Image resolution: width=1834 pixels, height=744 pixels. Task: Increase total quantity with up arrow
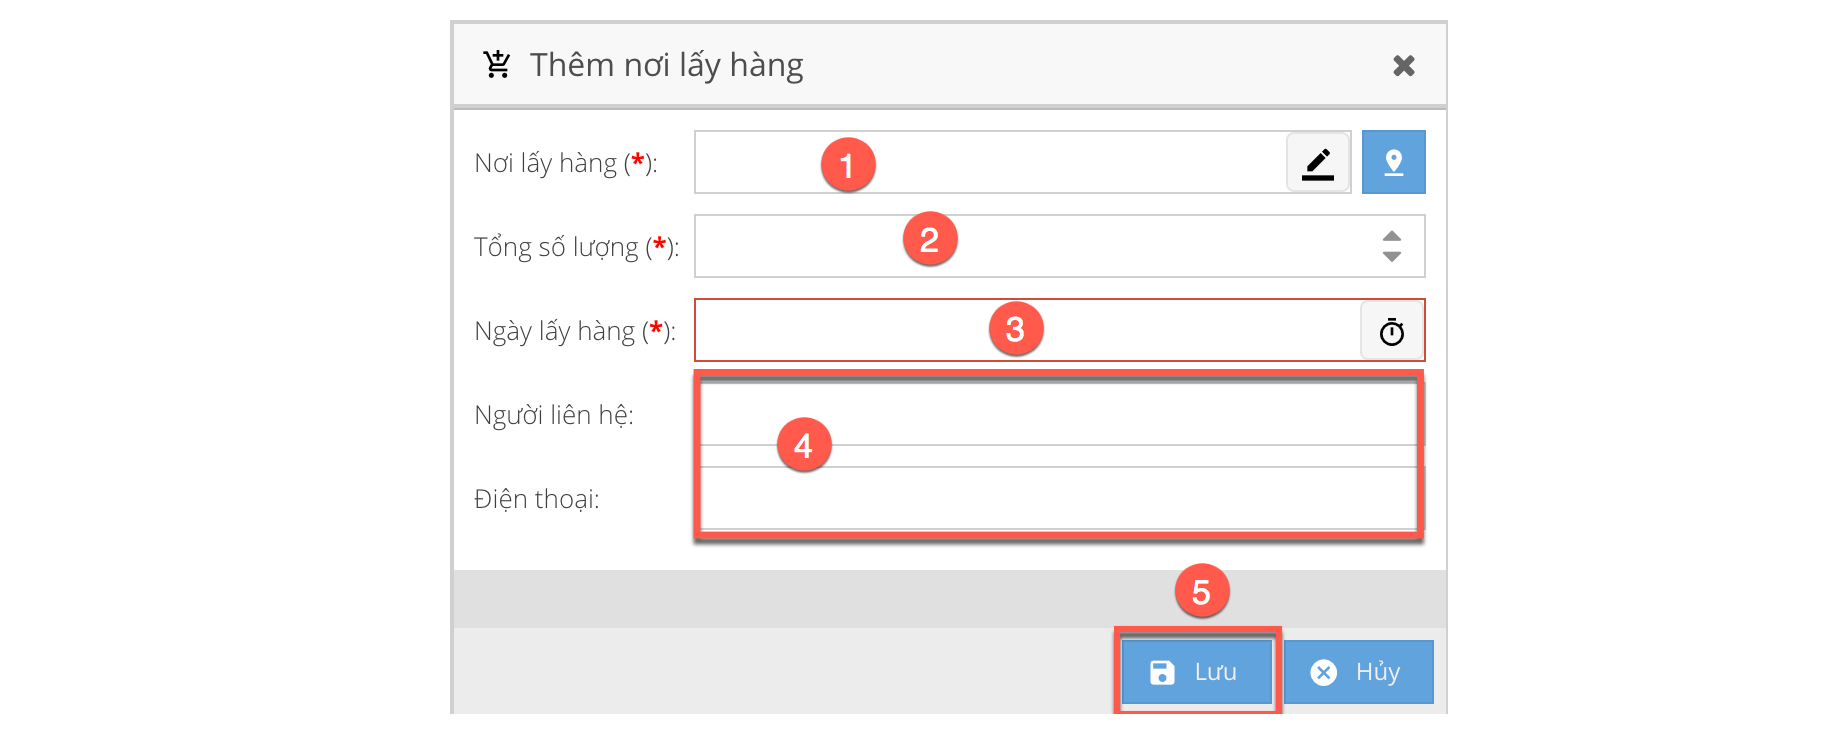[1391, 236]
